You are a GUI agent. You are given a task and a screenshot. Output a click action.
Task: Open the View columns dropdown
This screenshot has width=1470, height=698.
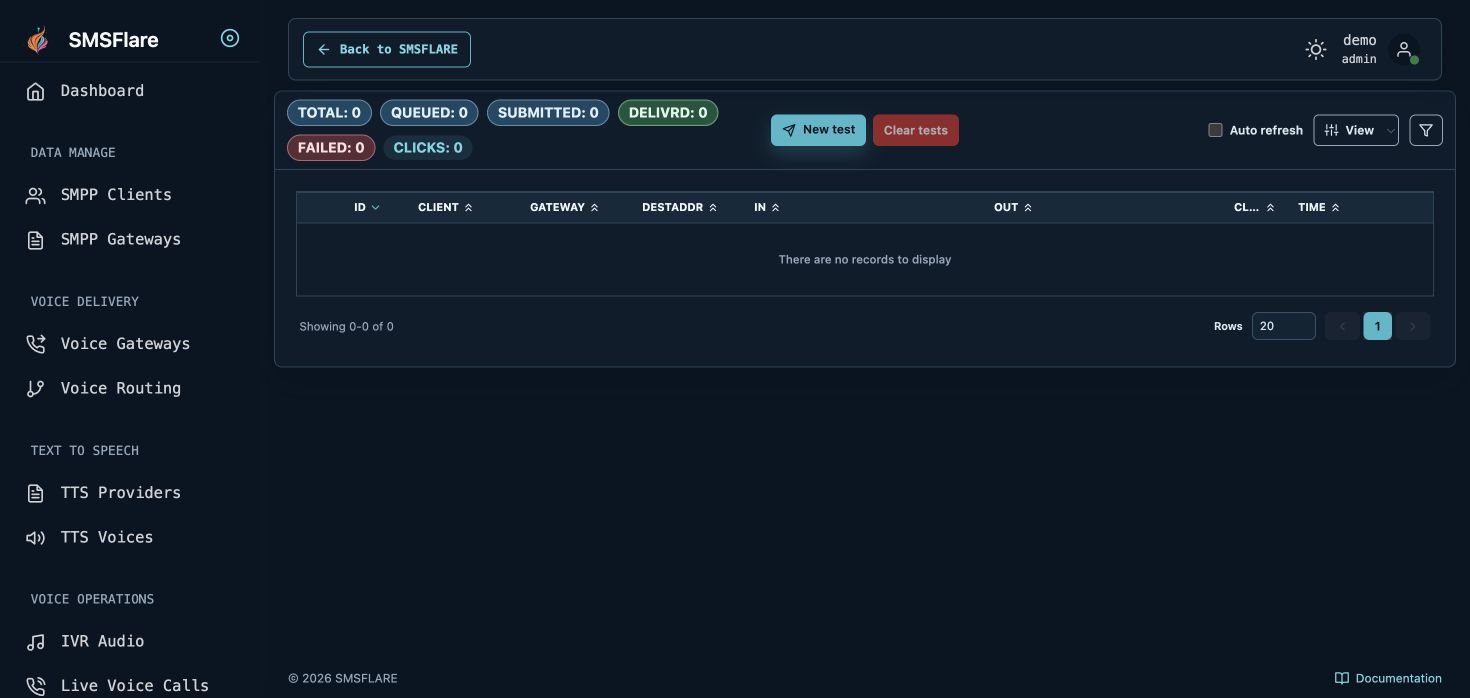point(1356,130)
